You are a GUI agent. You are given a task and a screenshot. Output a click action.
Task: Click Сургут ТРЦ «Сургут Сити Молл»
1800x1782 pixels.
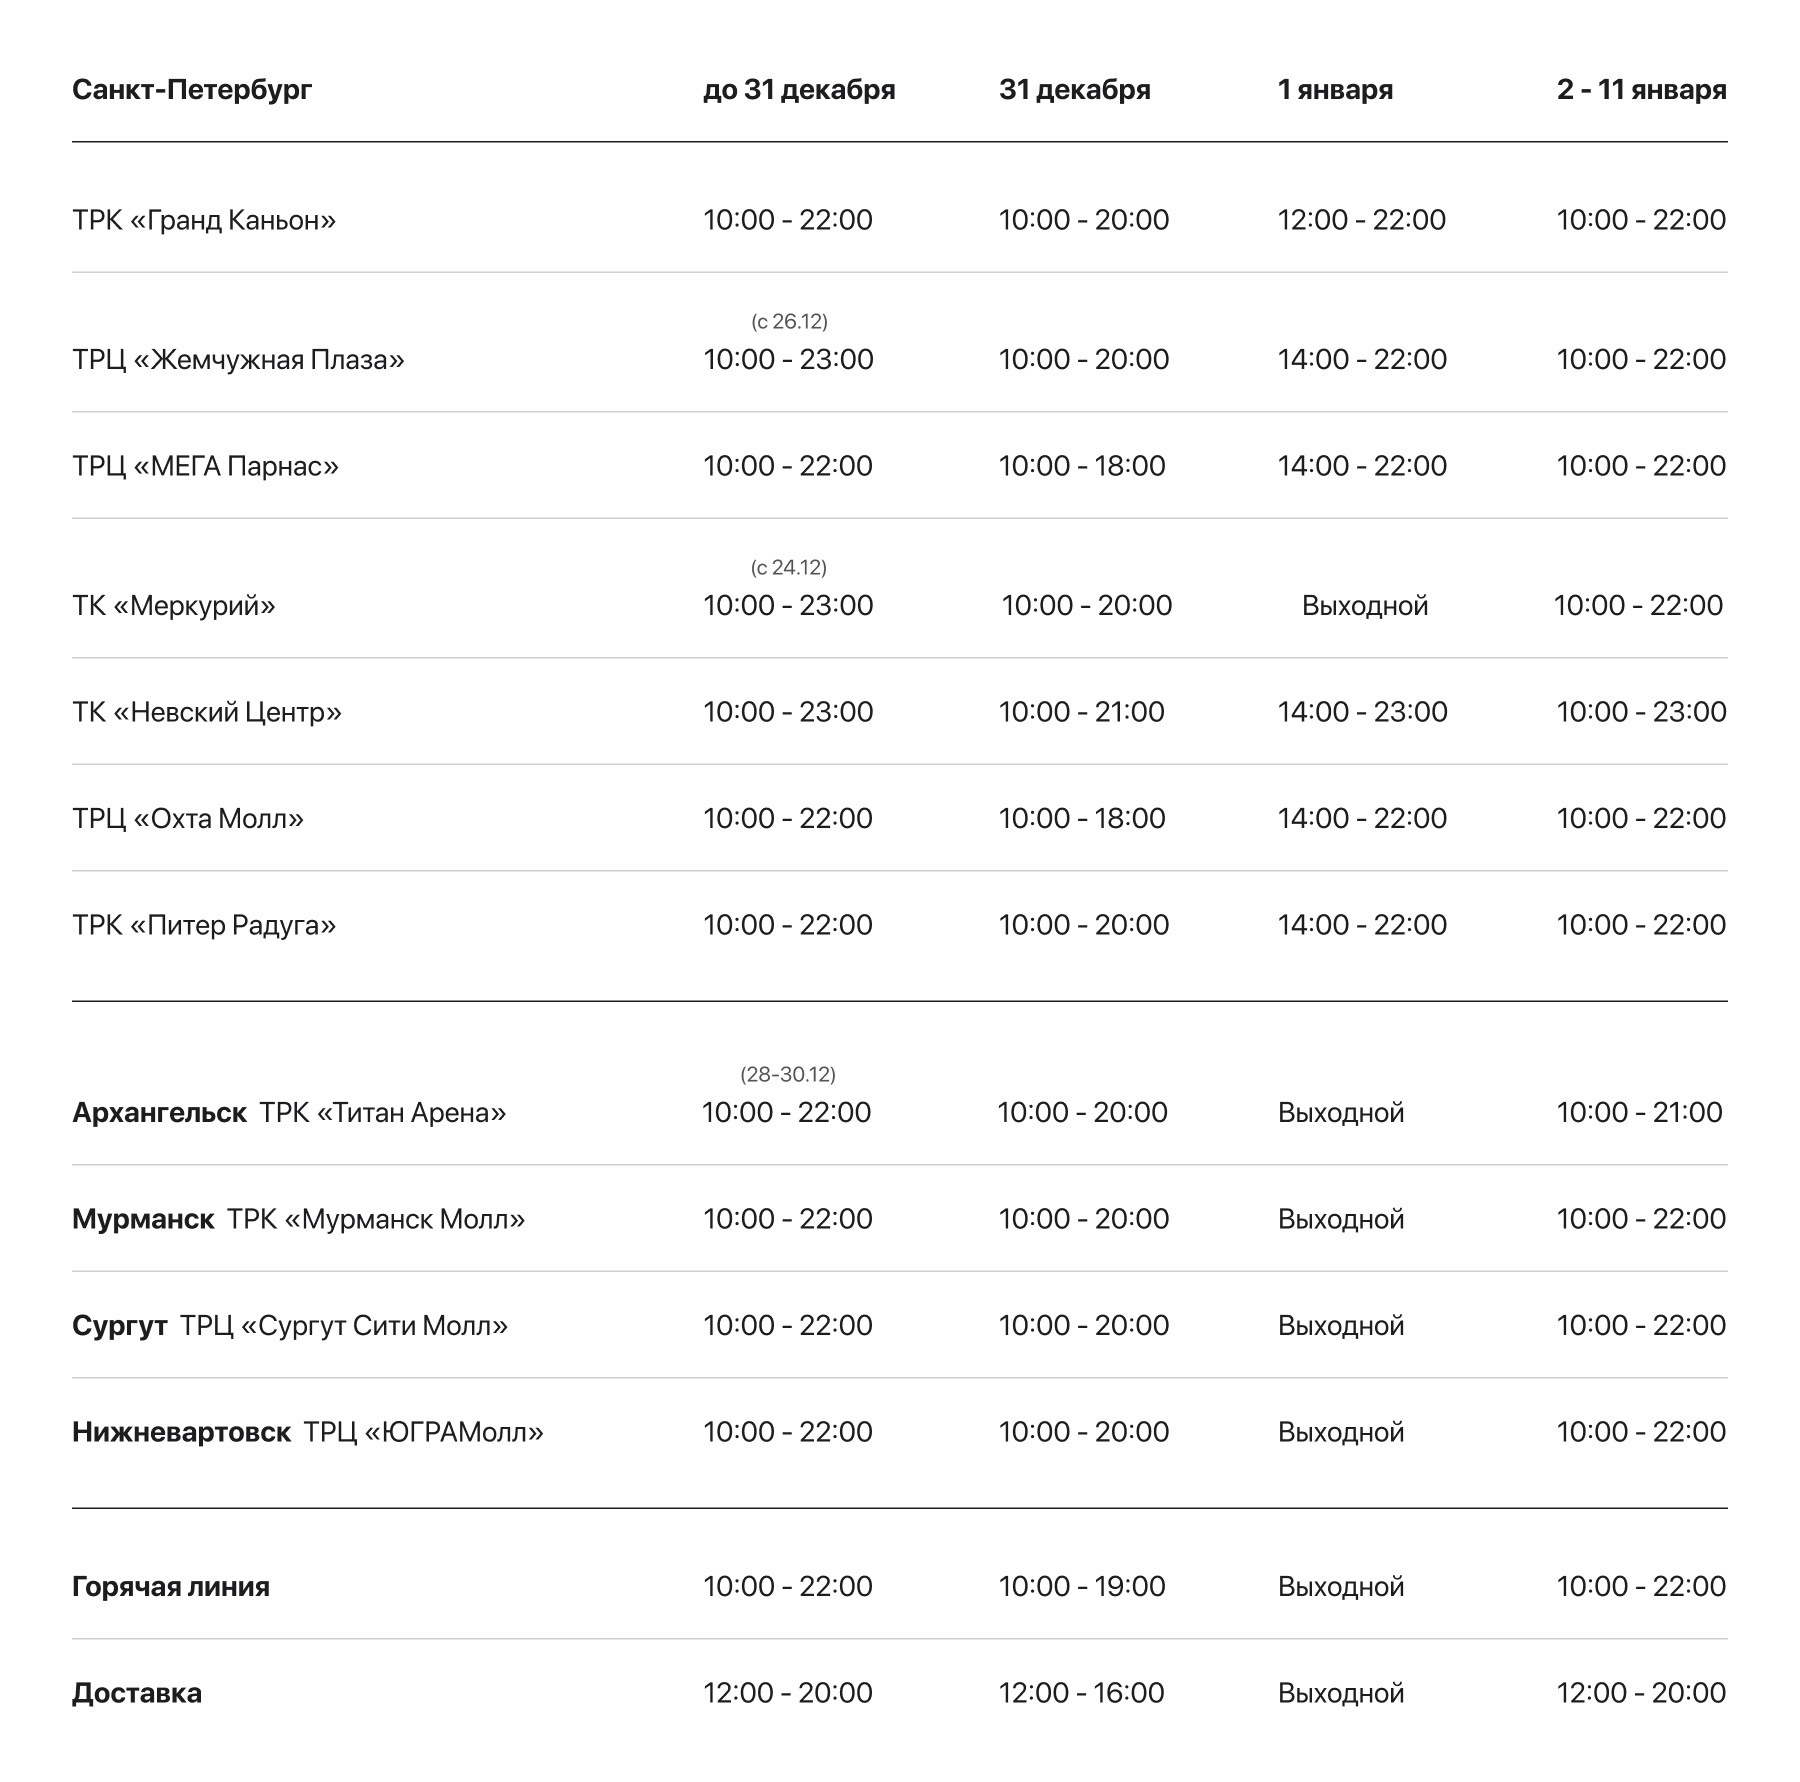click(290, 1326)
